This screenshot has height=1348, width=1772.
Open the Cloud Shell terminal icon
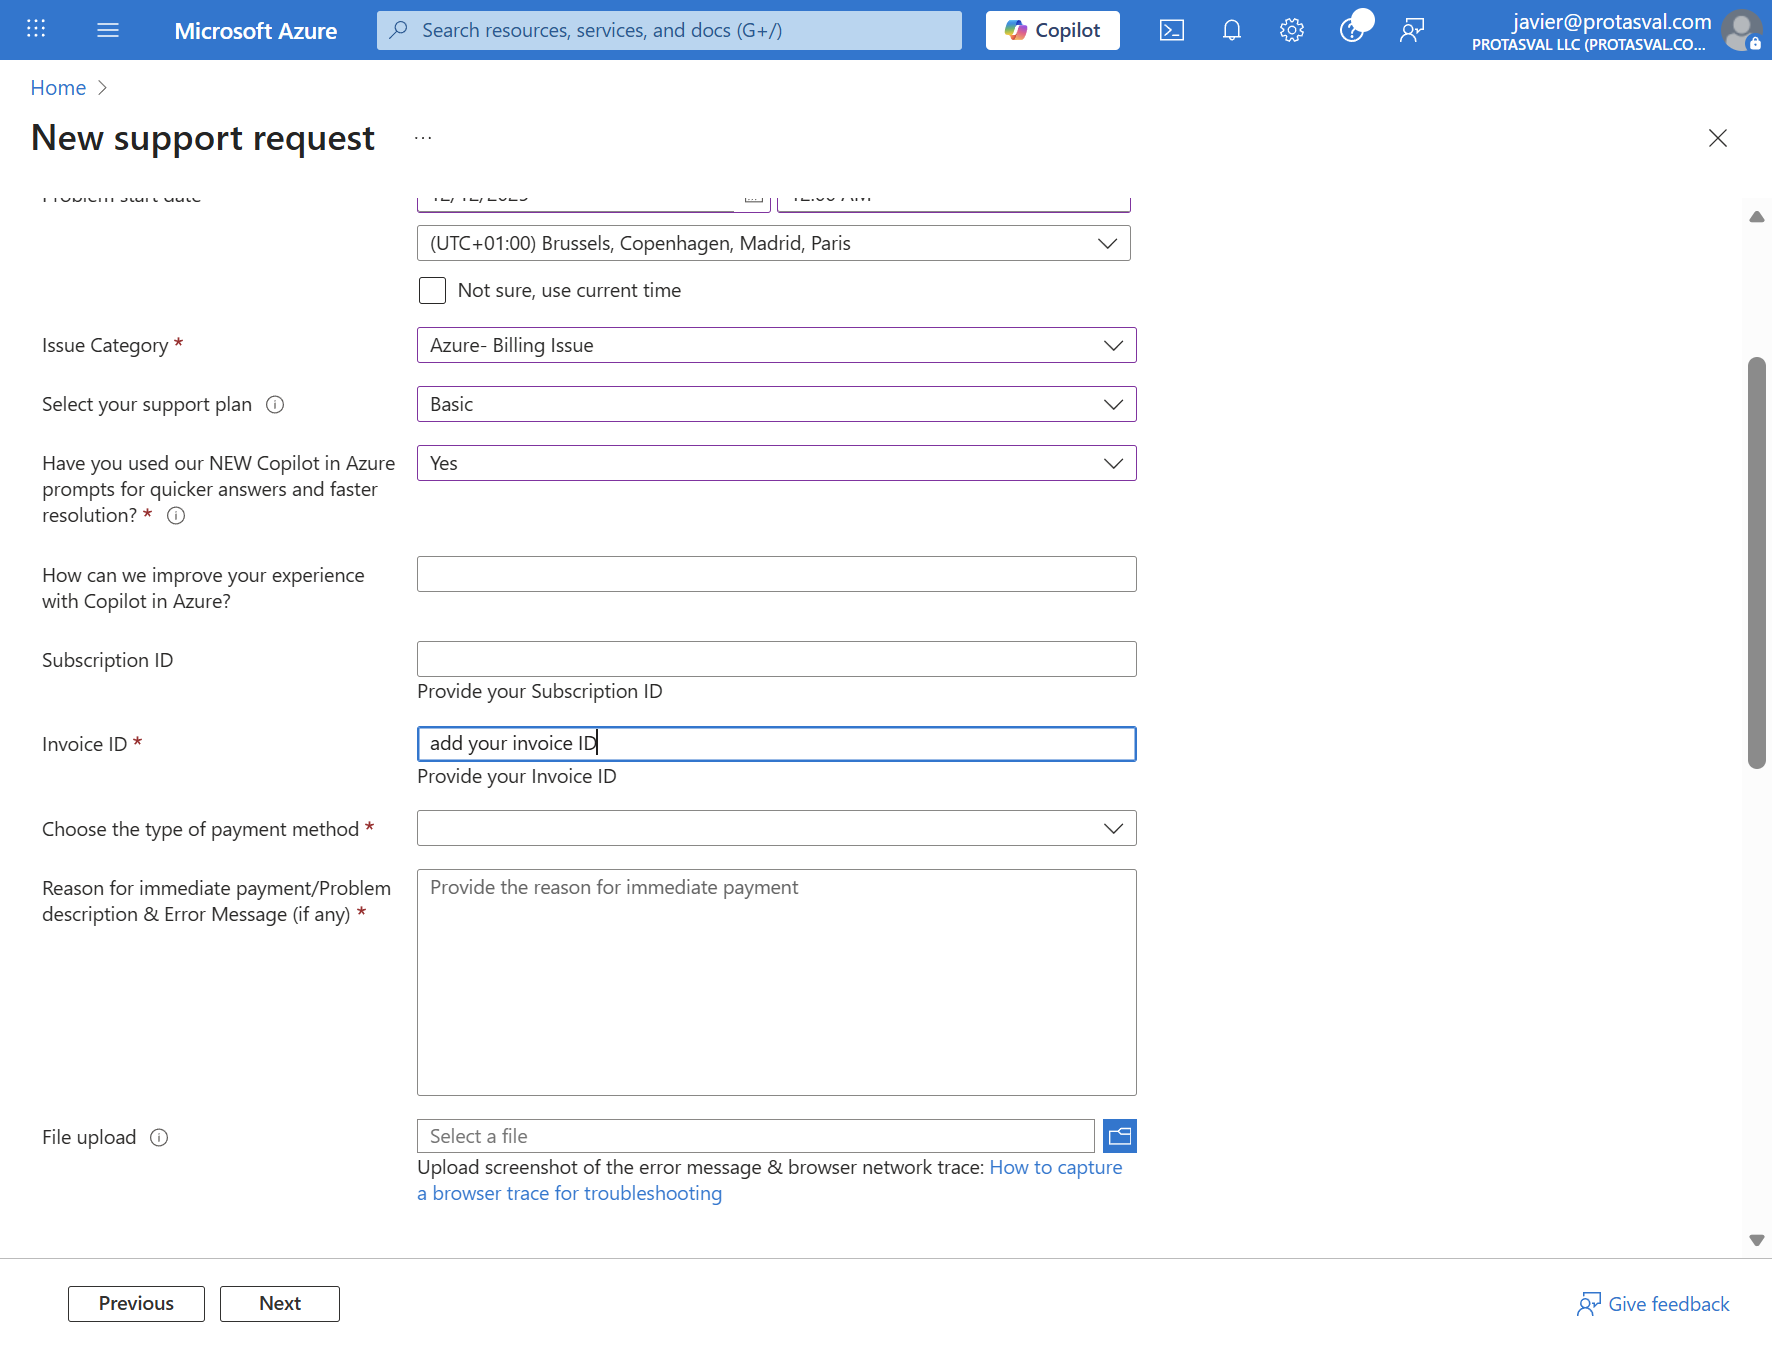(1171, 30)
